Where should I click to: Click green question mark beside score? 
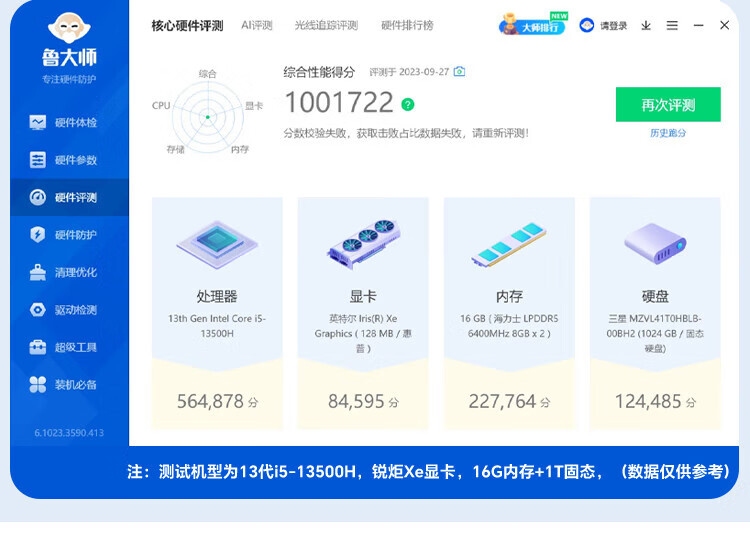pyautogui.click(x=408, y=104)
